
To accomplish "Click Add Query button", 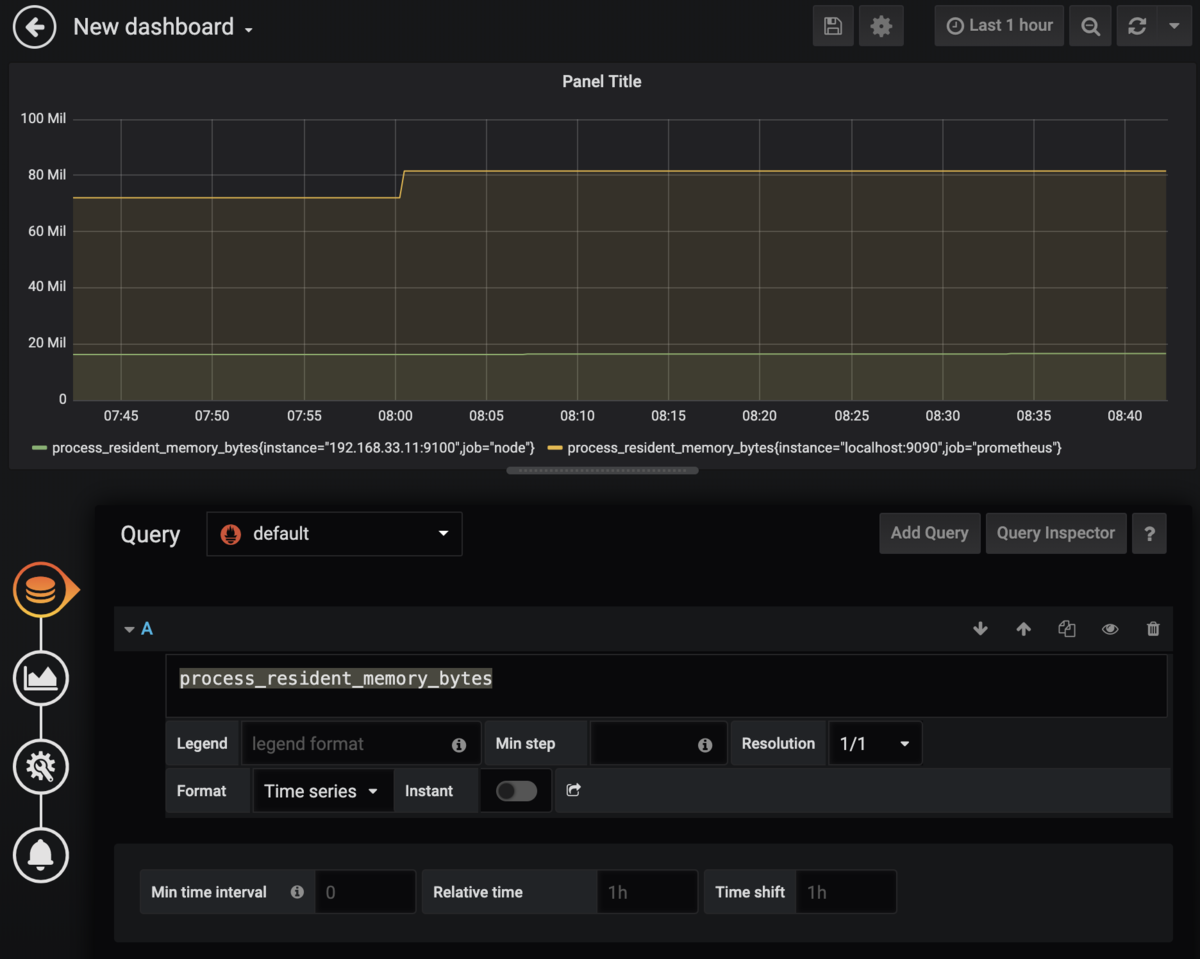I will click(x=929, y=533).
